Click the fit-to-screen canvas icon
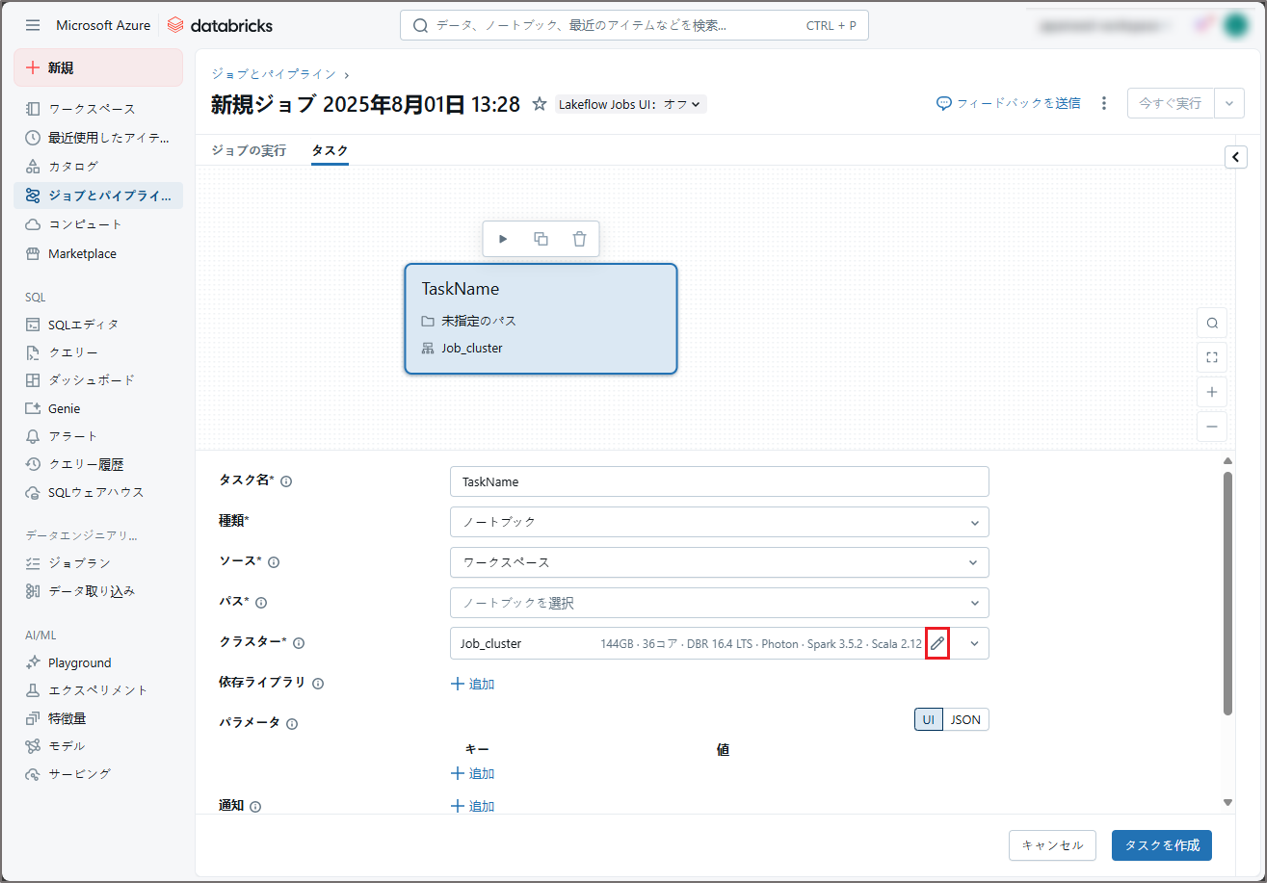This screenshot has height=883, width=1267. 1211,357
